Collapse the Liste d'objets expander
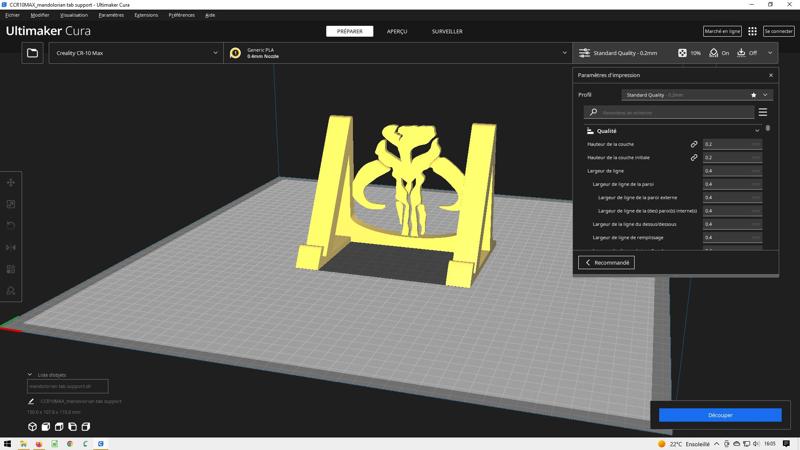Screen dimensions: 800x450 30,374
